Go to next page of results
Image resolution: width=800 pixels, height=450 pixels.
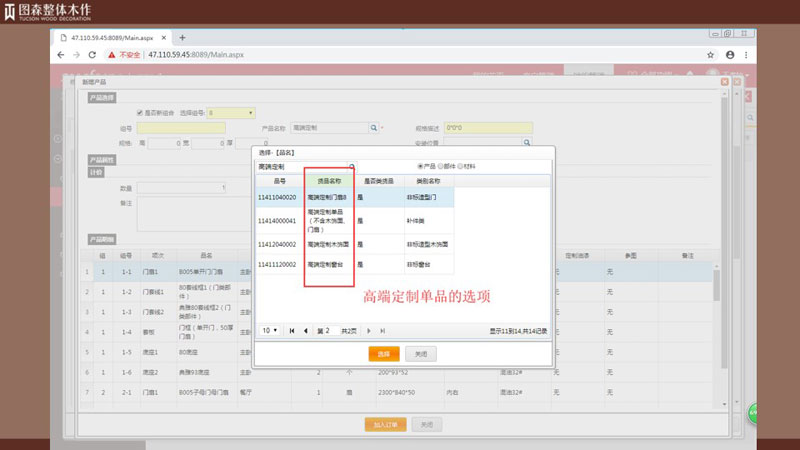pyautogui.click(x=367, y=330)
